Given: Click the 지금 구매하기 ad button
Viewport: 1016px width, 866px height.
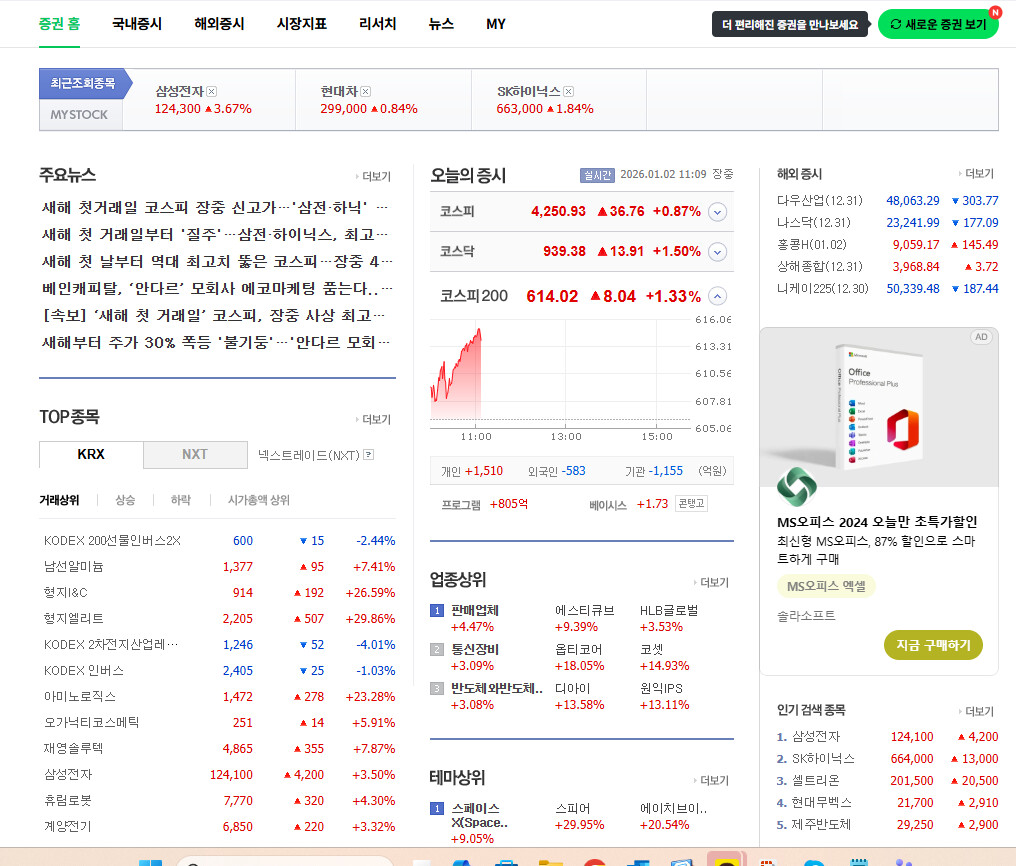Looking at the screenshot, I should coord(933,645).
